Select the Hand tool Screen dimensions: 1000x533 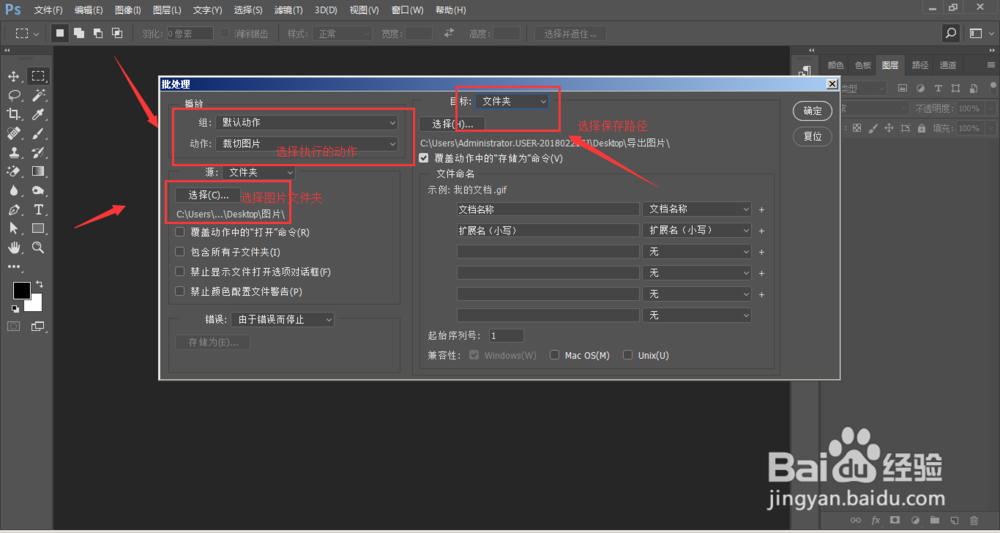[x=13, y=247]
